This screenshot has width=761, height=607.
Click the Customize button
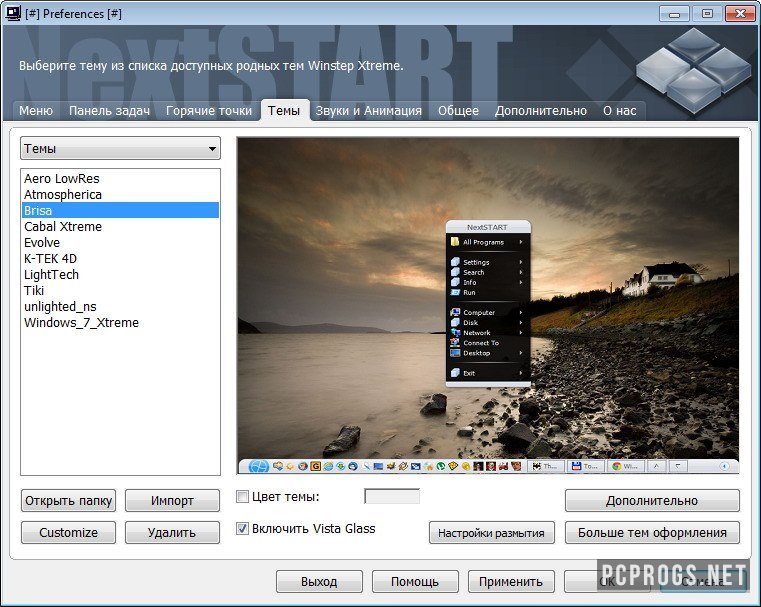coord(68,533)
